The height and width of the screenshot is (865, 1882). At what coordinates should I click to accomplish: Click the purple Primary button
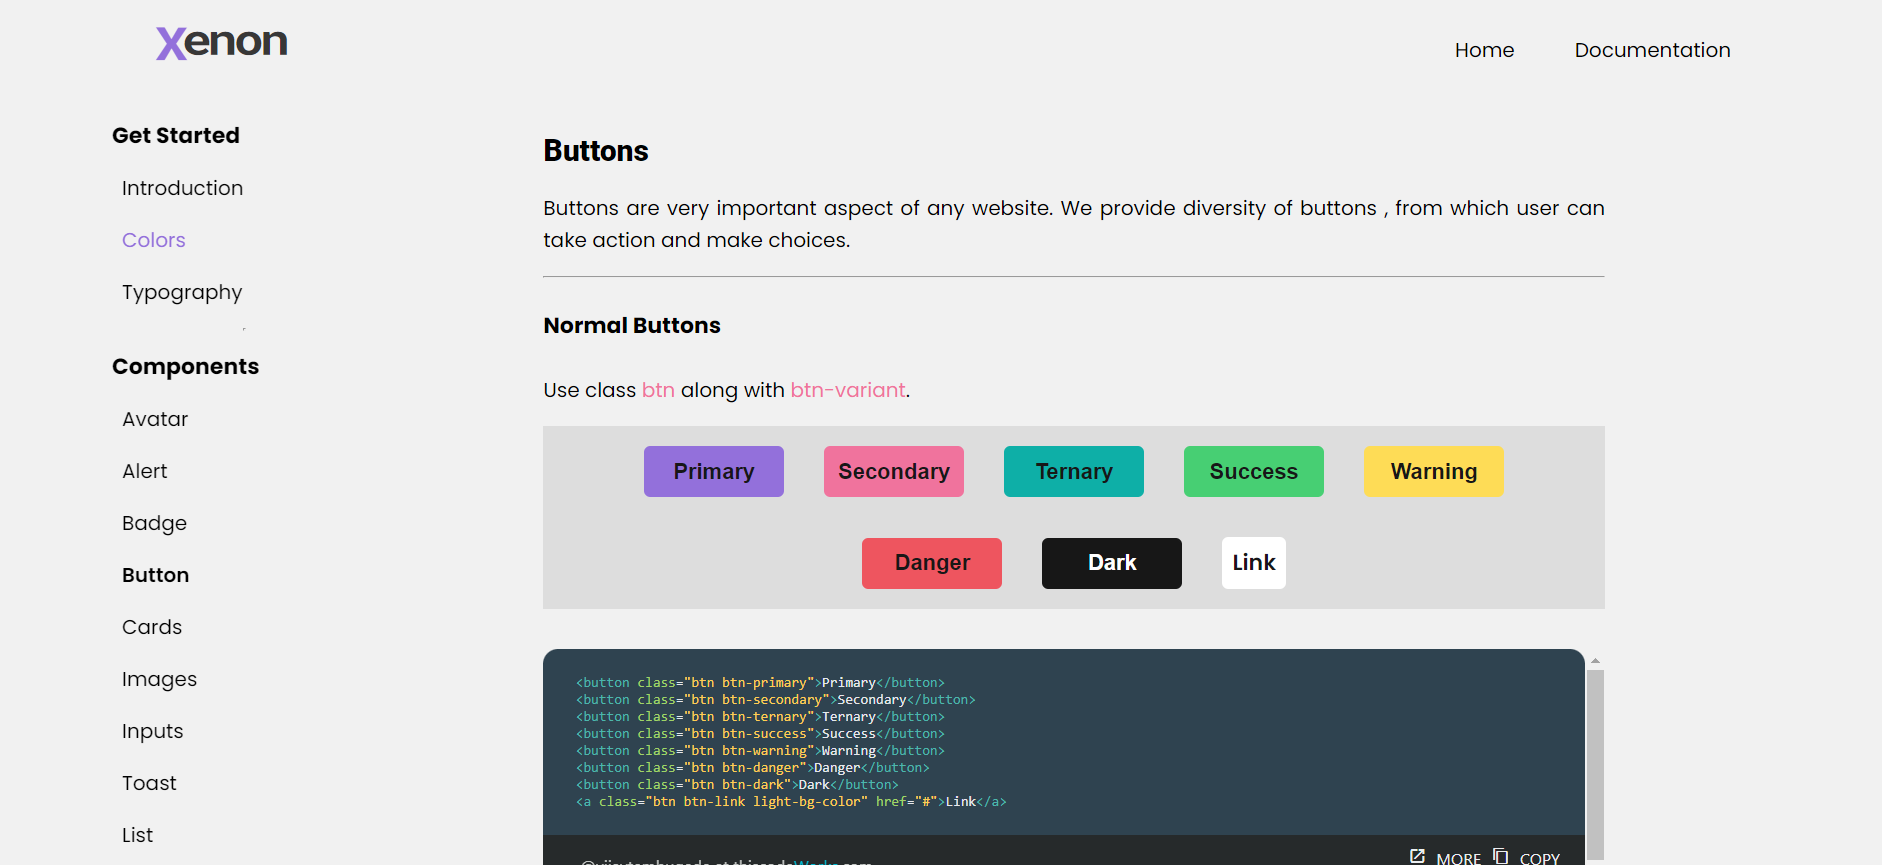(x=714, y=471)
